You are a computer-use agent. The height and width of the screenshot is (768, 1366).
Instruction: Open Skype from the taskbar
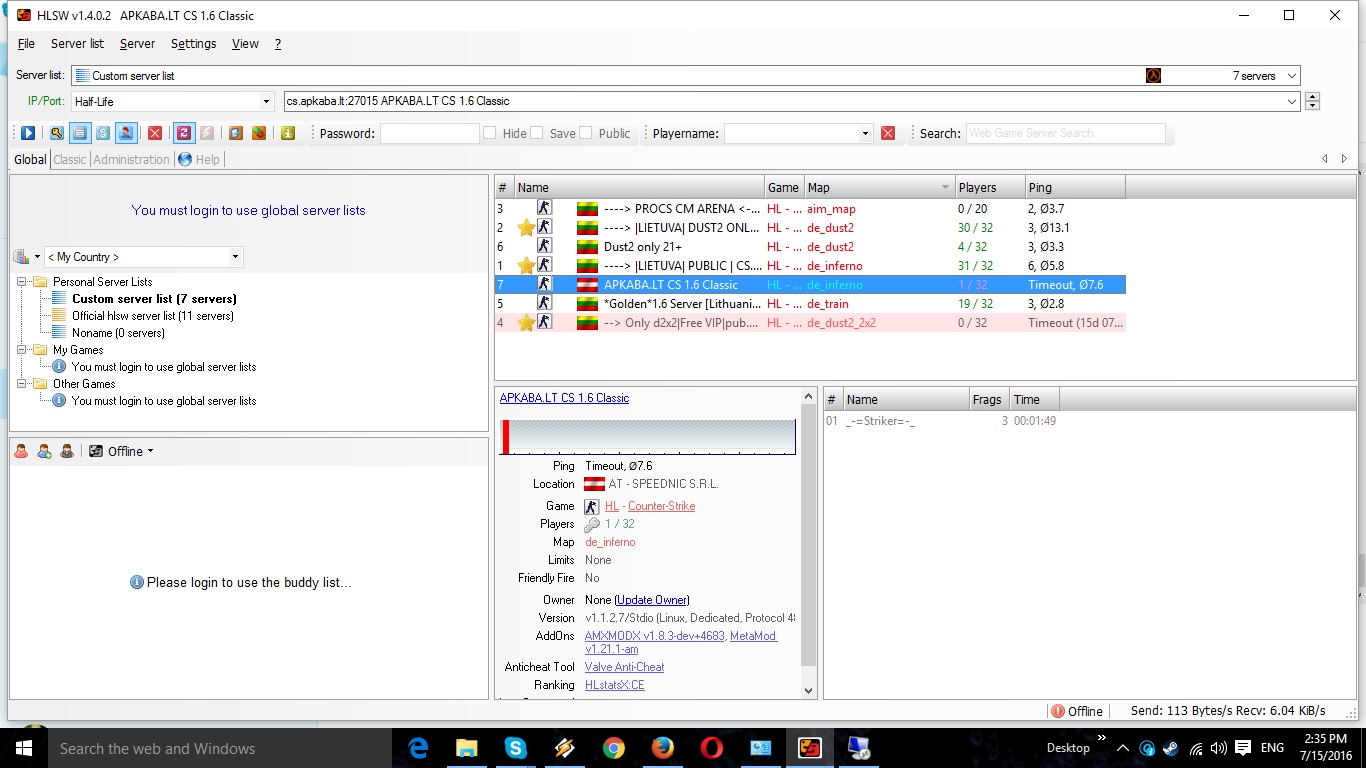tap(515, 748)
